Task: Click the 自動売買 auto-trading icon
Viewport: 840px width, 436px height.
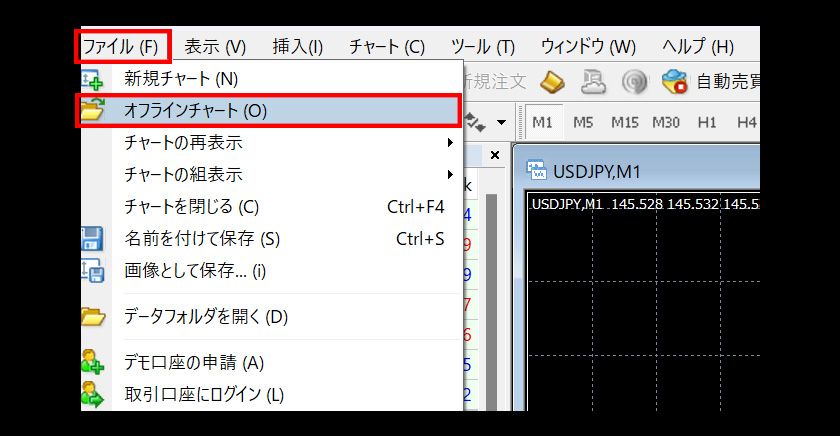Action: coord(675,80)
